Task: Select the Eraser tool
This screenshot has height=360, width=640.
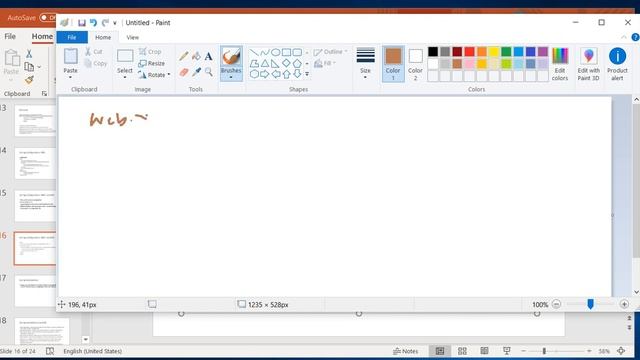Action: [x=184, y=72]
